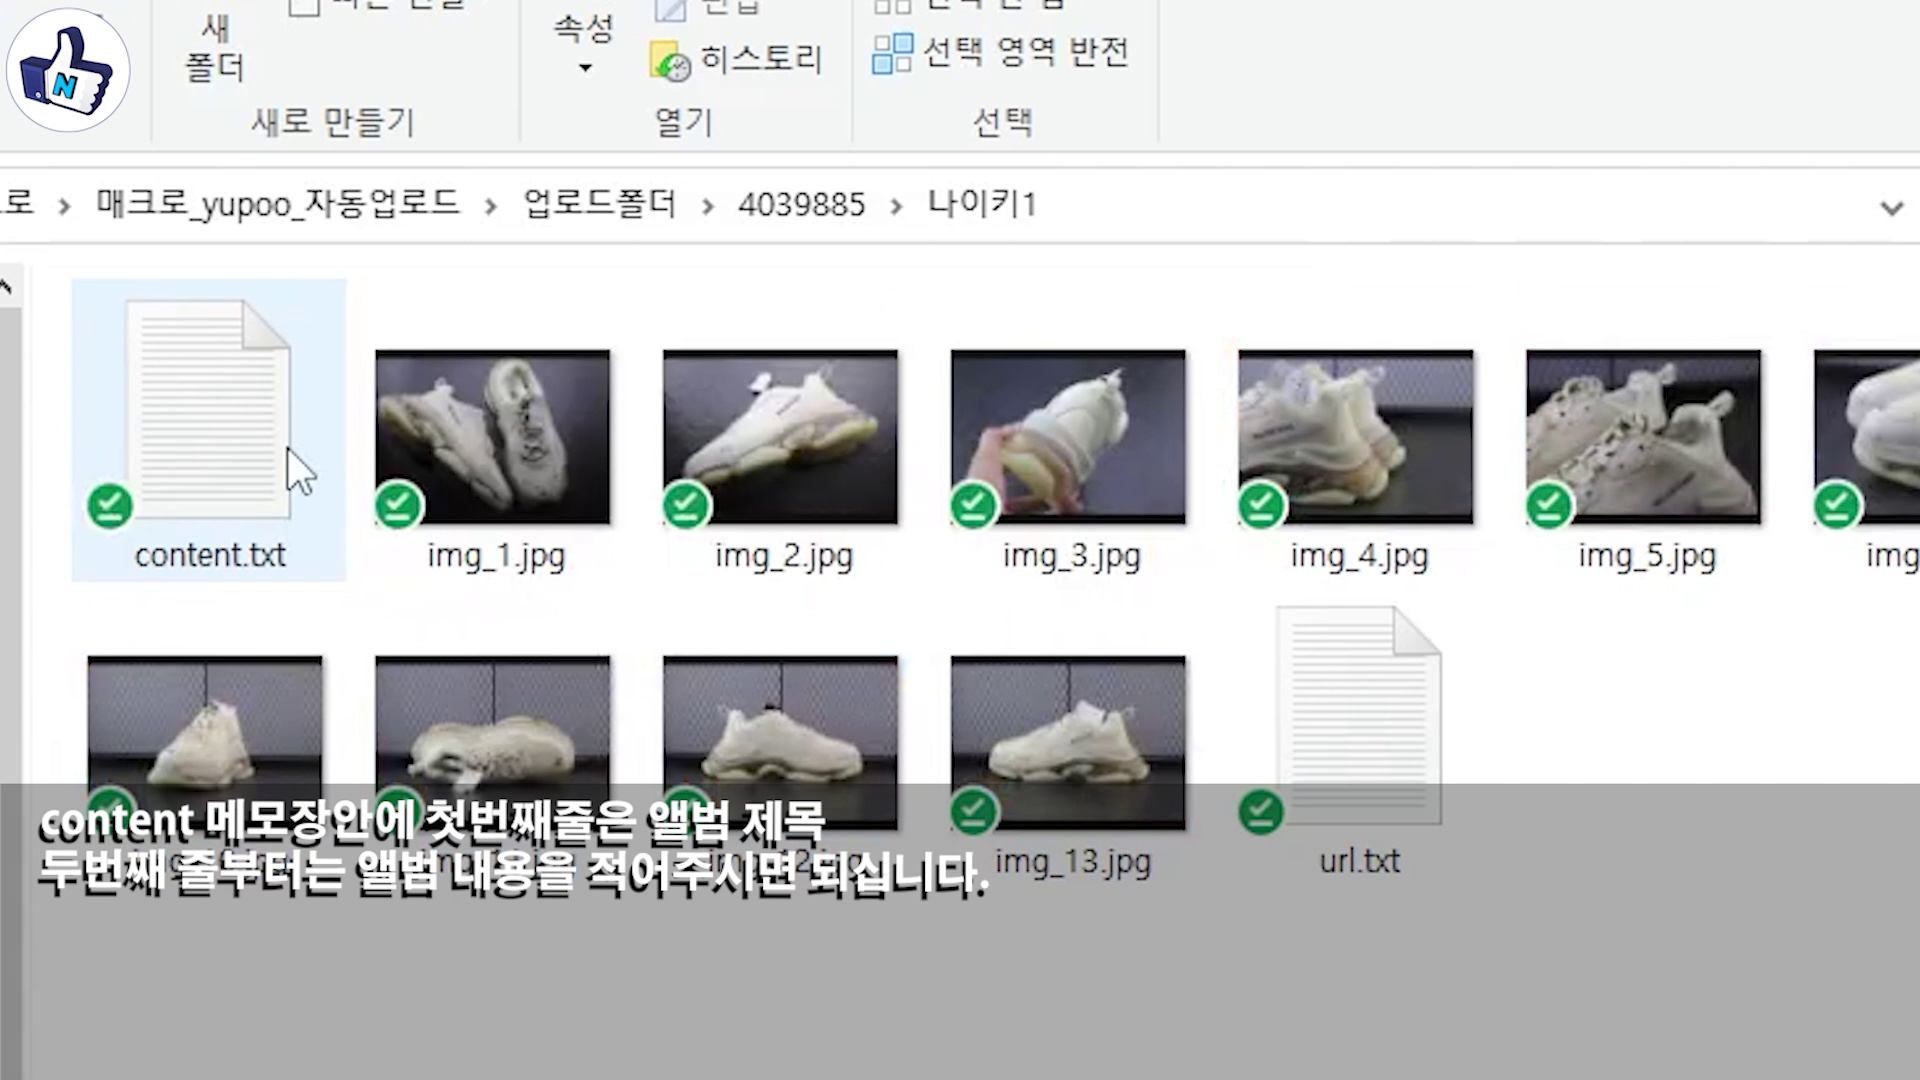Click sync status badge on img_1.jpg
The width and height of the screenshot is (1920, 1080).
pyautogui.click(x=398, y=505)
